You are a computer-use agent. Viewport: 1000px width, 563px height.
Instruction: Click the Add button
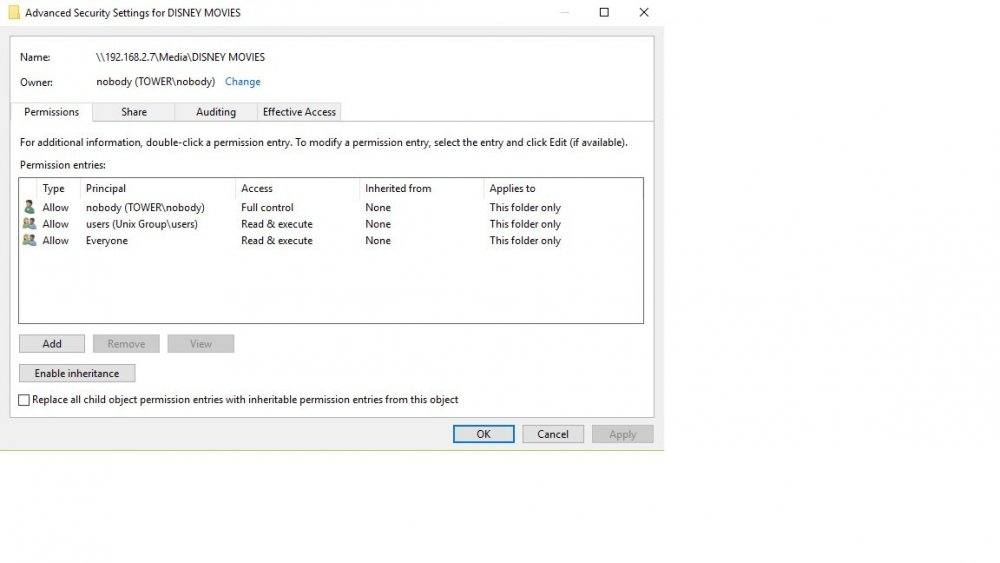click(x=52, y=344)
